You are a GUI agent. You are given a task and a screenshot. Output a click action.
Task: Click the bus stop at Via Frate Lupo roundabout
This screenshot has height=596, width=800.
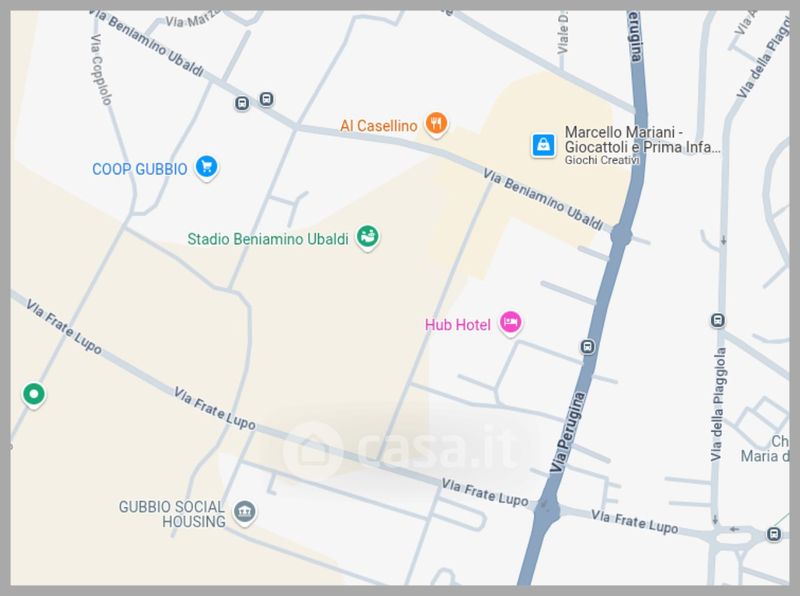774,534
